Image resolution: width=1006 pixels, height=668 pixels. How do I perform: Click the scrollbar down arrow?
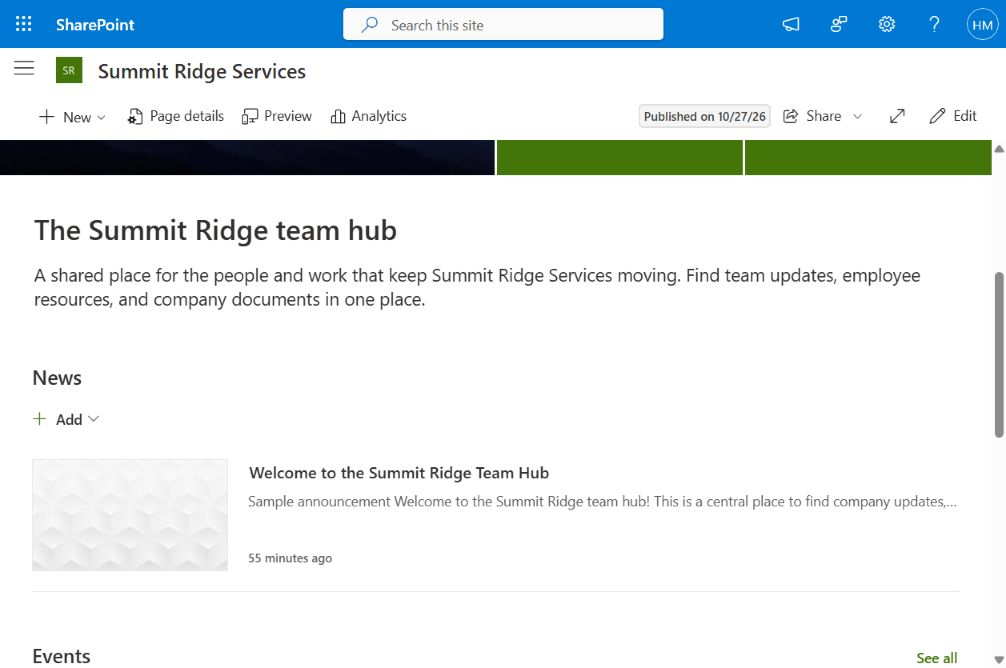[999, 660]
